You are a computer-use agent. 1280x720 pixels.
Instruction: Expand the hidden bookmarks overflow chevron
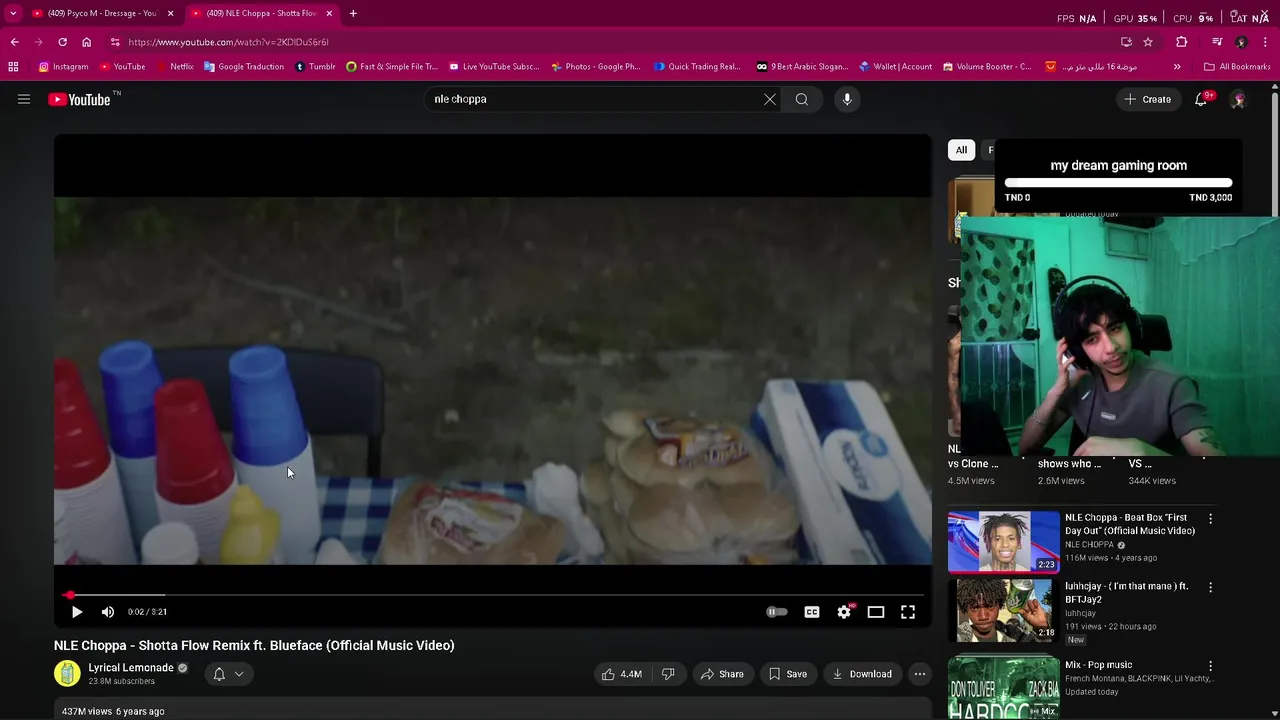coord(1177,67)
